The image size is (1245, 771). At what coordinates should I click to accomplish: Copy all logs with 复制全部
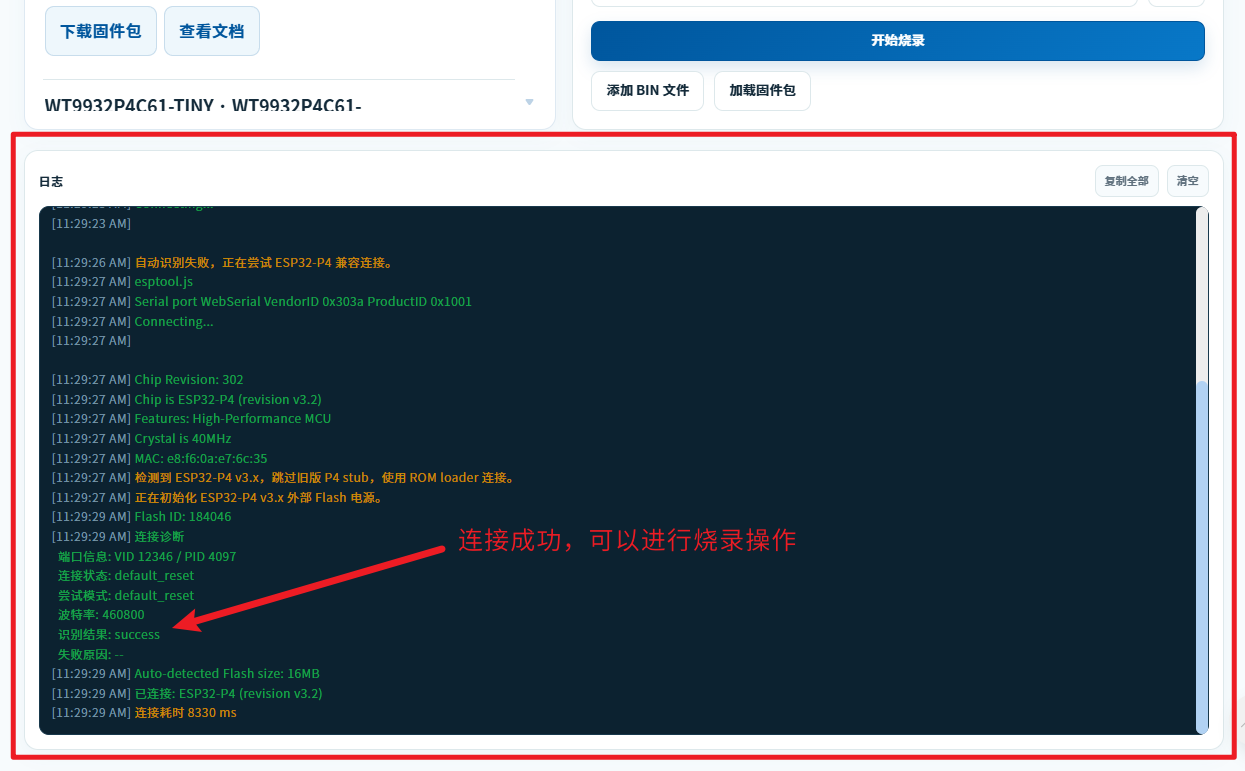tap(1127, 181)
